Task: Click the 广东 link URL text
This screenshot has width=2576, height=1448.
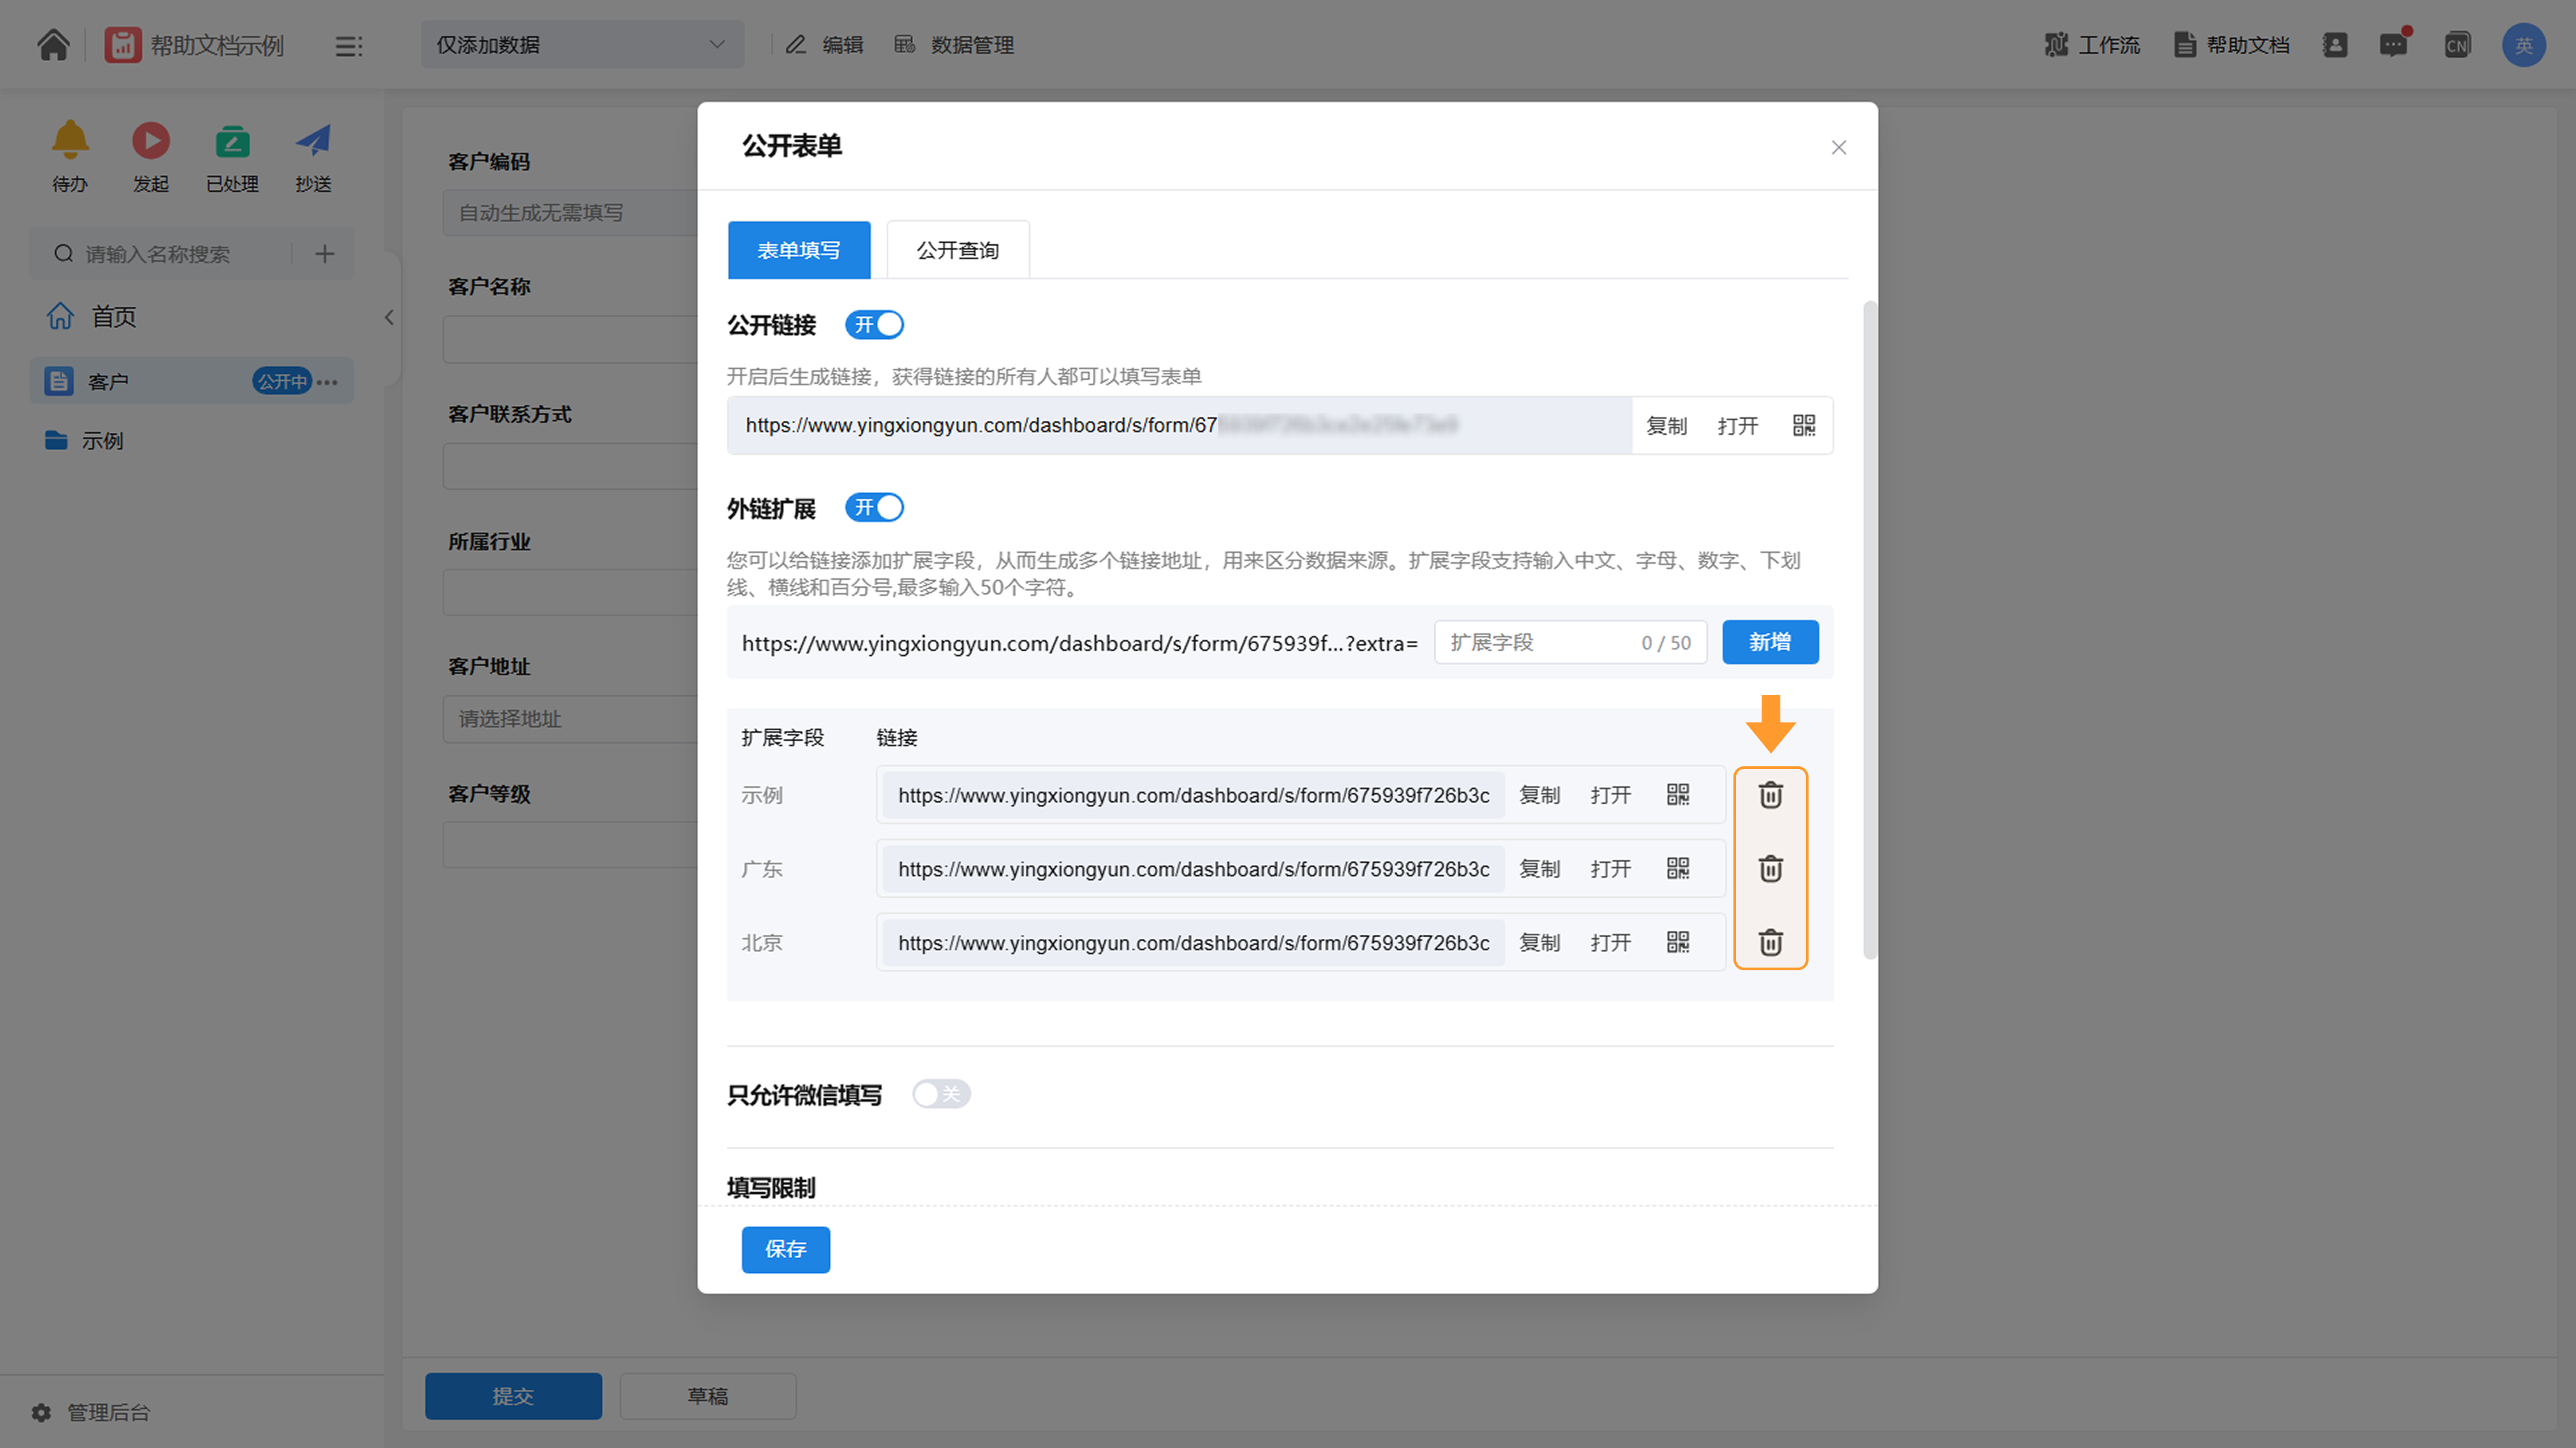Action: tap(1193, 869)
